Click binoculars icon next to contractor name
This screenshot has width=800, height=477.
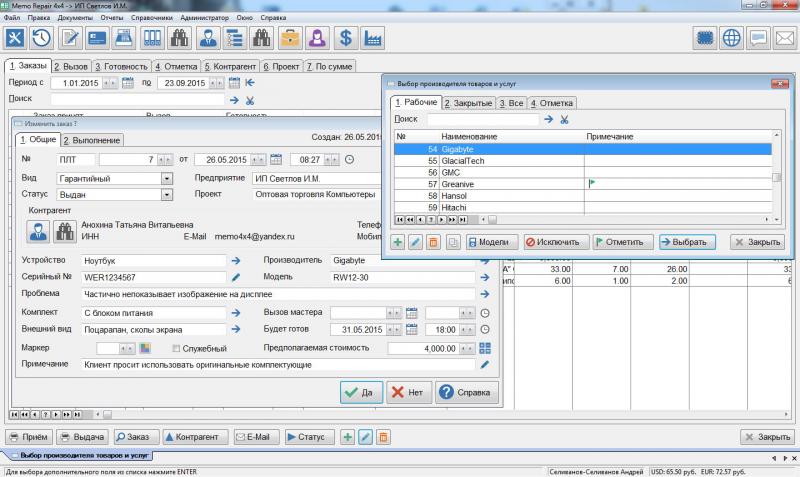pos(65,232)
